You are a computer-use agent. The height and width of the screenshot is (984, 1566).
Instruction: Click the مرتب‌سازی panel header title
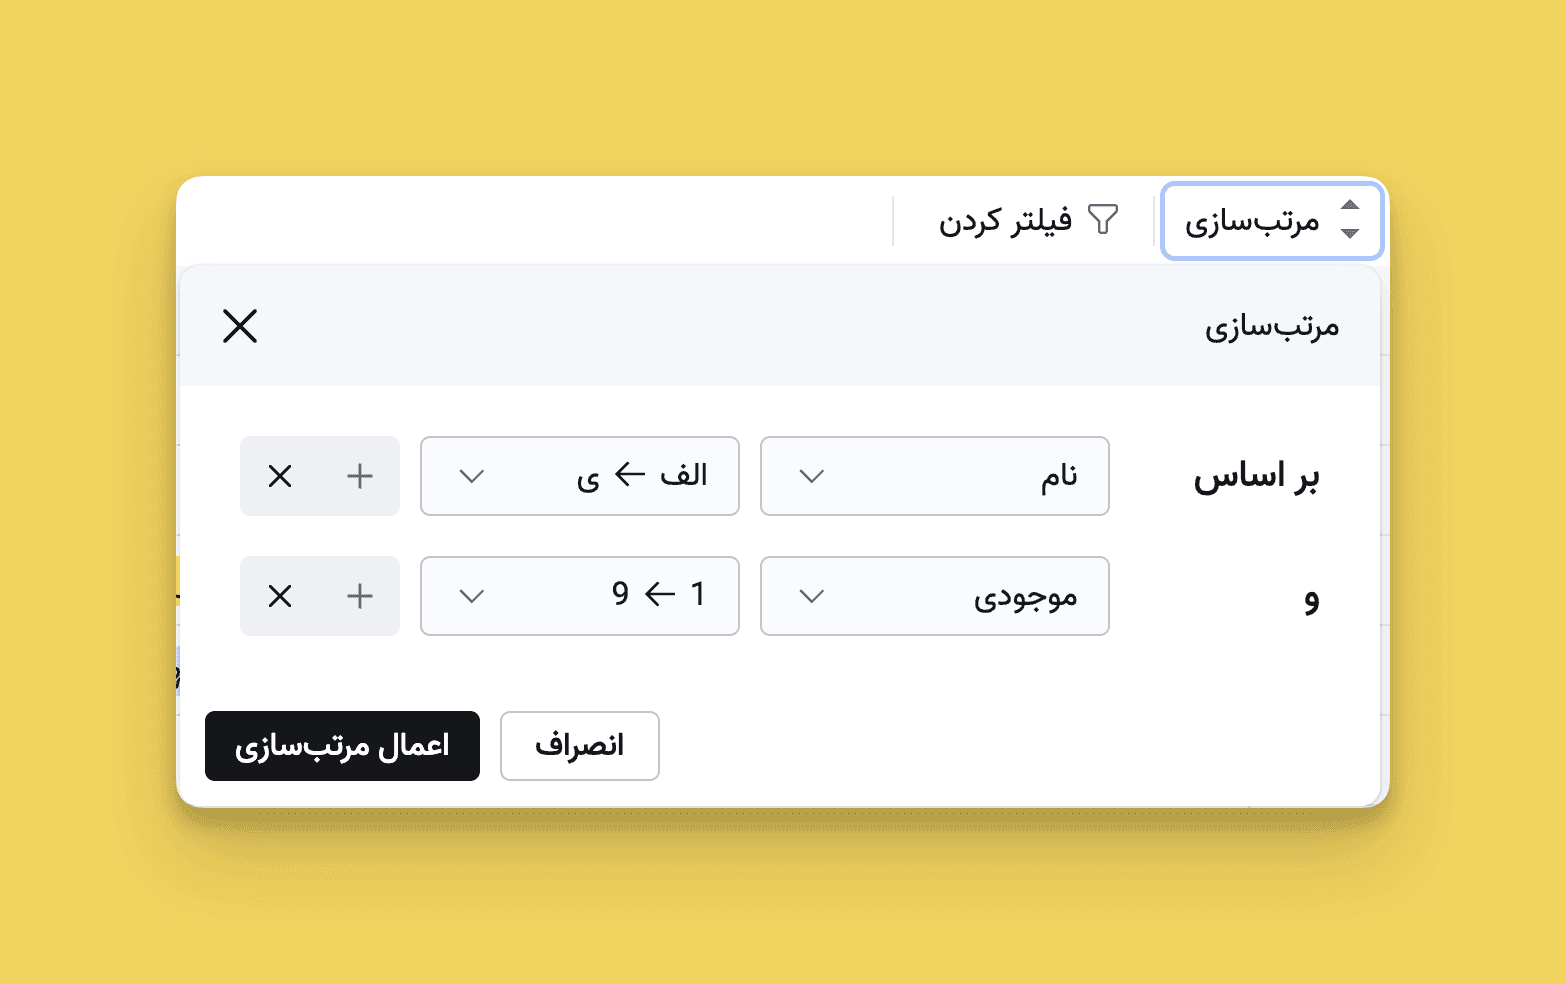1271,327
